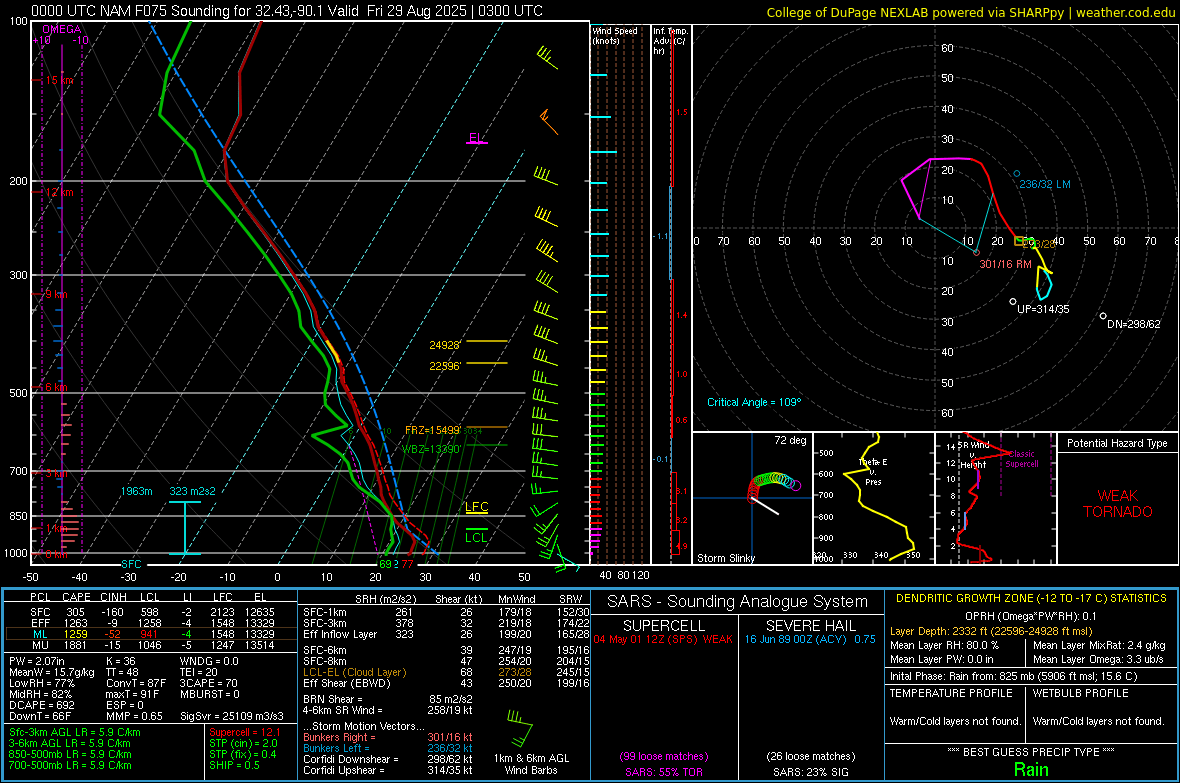Click the green 'Rain' precip type result

click(1031, 770)
